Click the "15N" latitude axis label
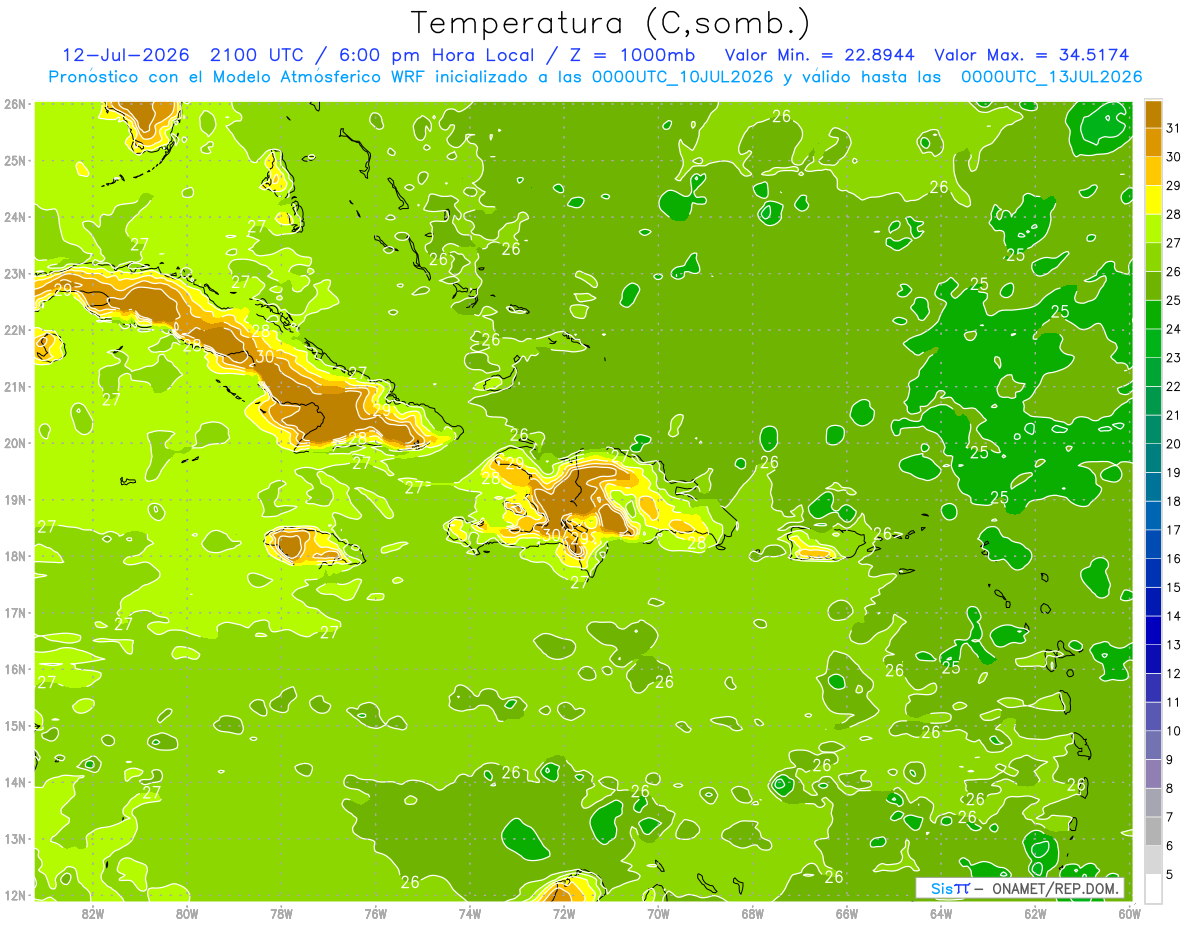1200x927 pixels. (x=15, y=726)
